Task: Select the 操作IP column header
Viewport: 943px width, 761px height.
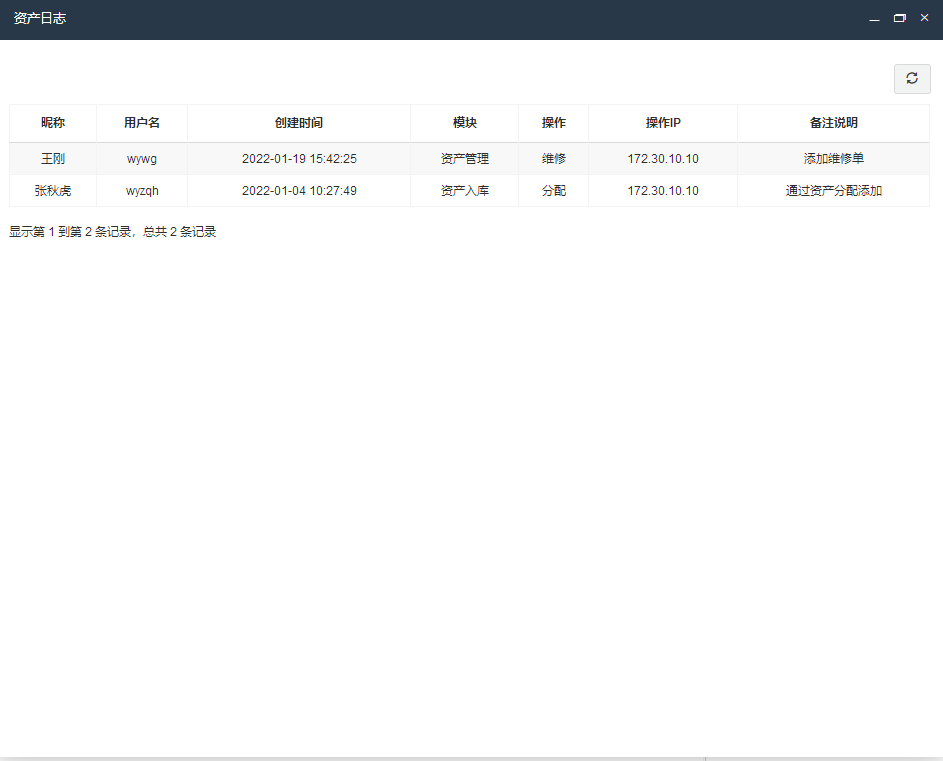Action: tap(663, 123)
